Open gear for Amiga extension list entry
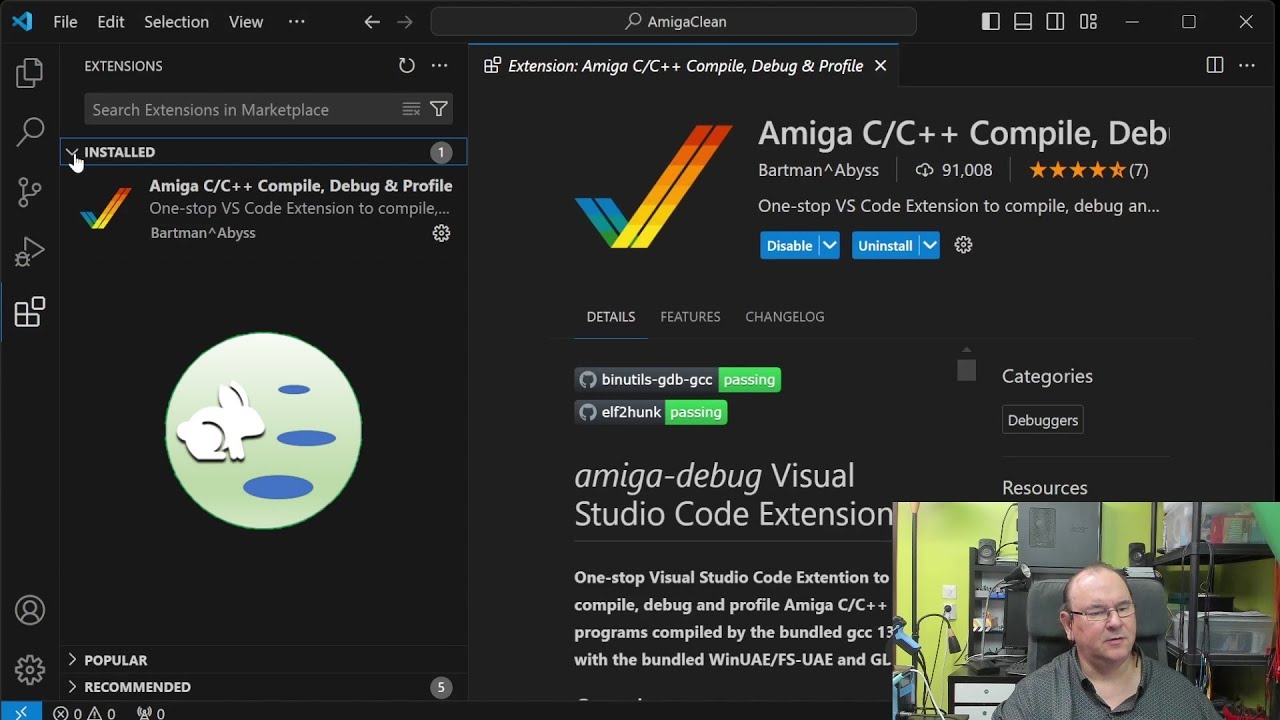Screen dimensions: 1280x720 pyautogui.click(x=441, y=233)
